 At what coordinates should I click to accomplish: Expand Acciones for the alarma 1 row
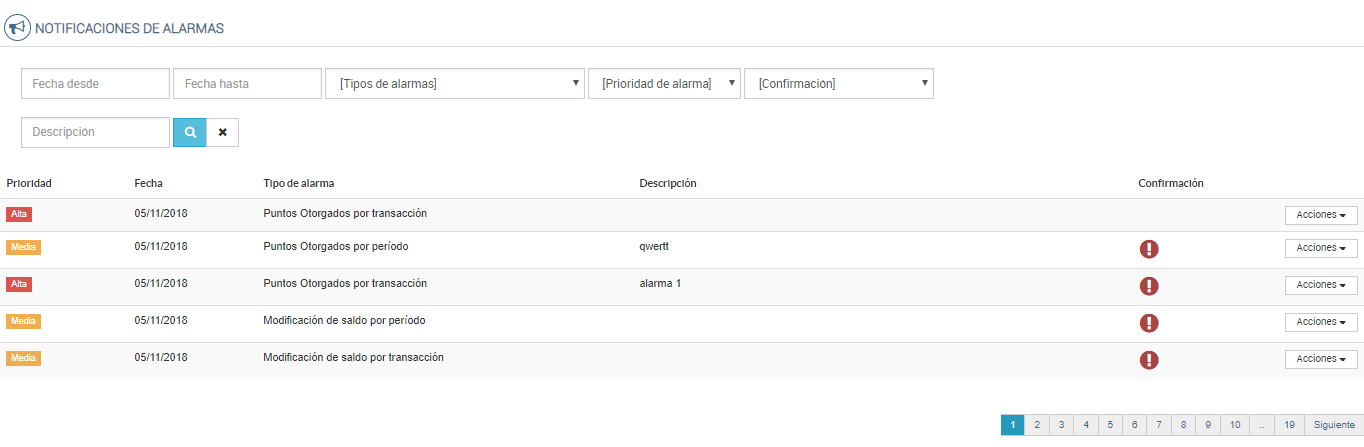click(x=1320, y=285)
